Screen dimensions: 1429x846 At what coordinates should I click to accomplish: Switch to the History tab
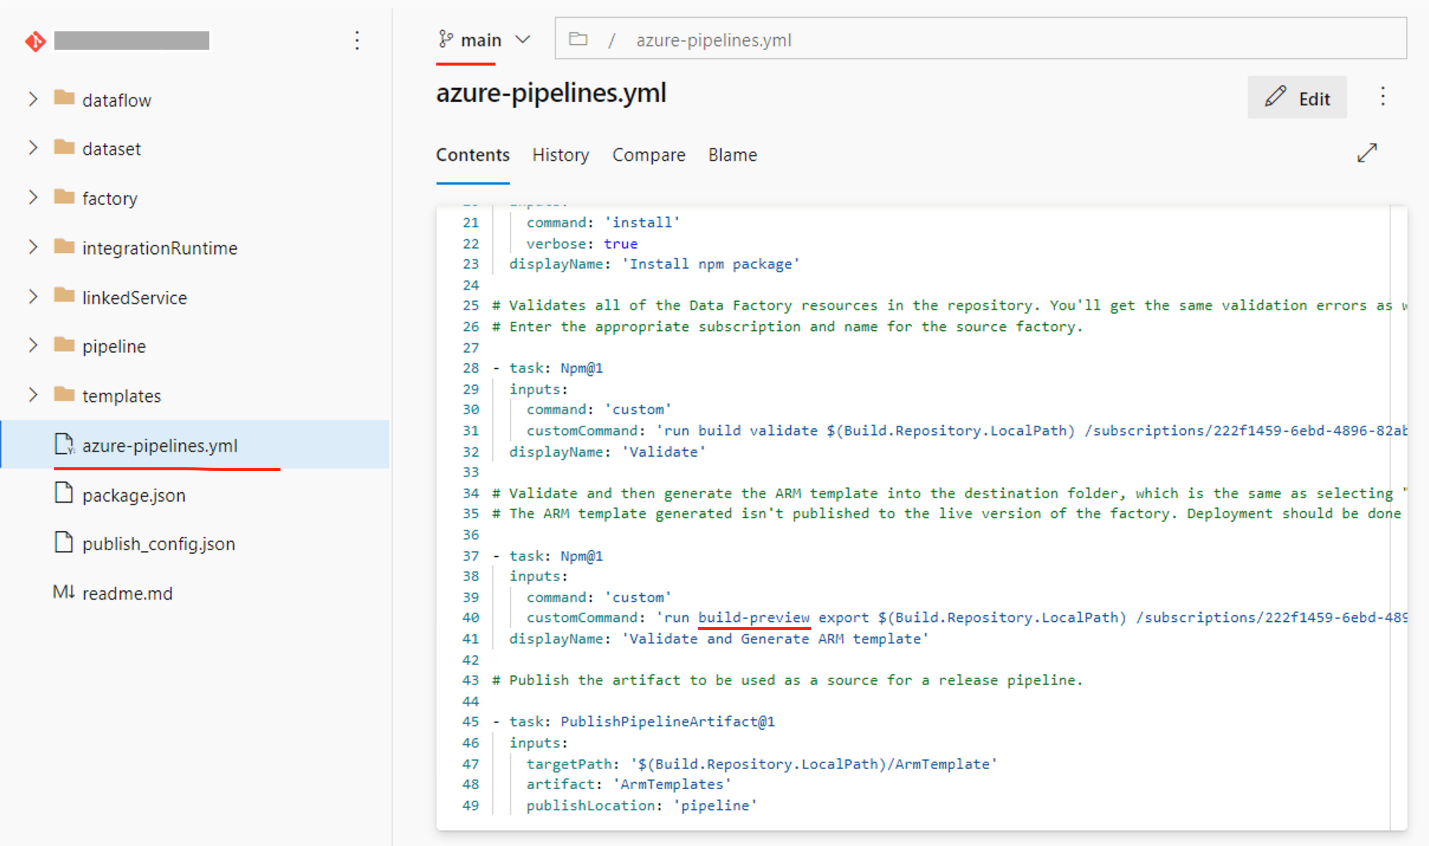pos(560,155)
